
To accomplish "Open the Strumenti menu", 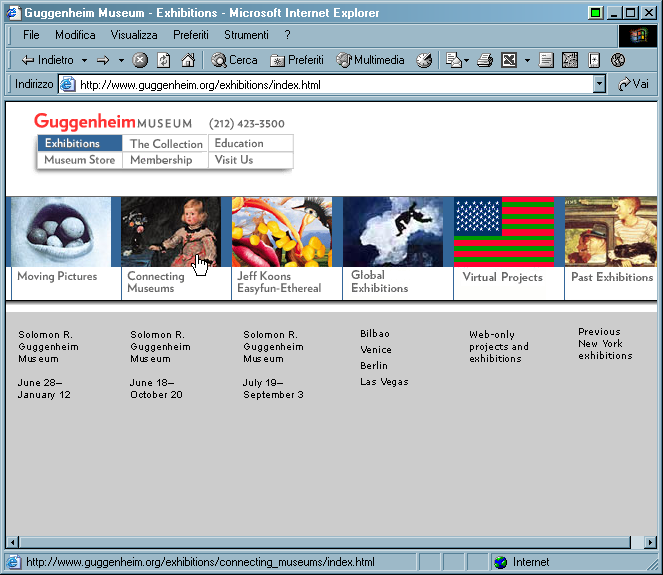I will (x=246, y=35).
